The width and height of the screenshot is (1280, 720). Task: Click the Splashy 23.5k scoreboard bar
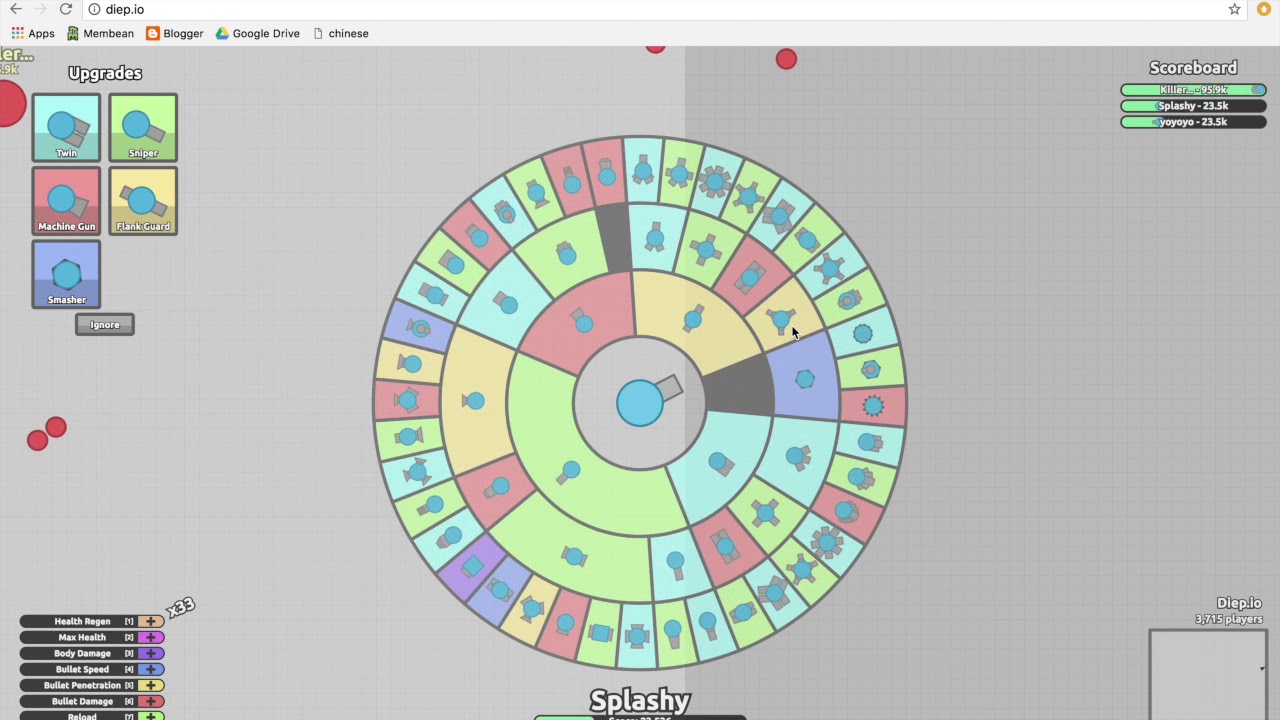(x=1193, y=106)
